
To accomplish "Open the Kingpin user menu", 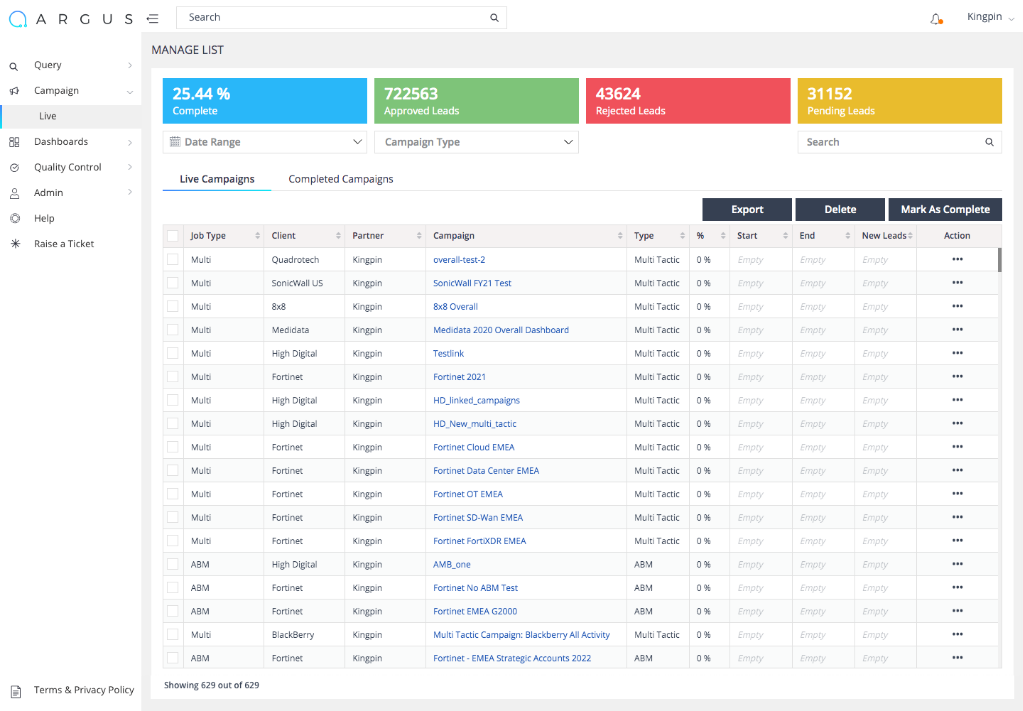I will click(990, 18).
